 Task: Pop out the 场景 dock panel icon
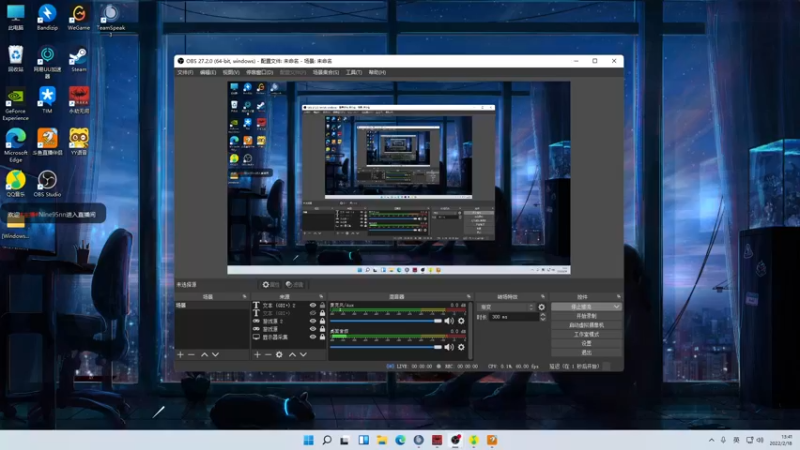[244, 296]
